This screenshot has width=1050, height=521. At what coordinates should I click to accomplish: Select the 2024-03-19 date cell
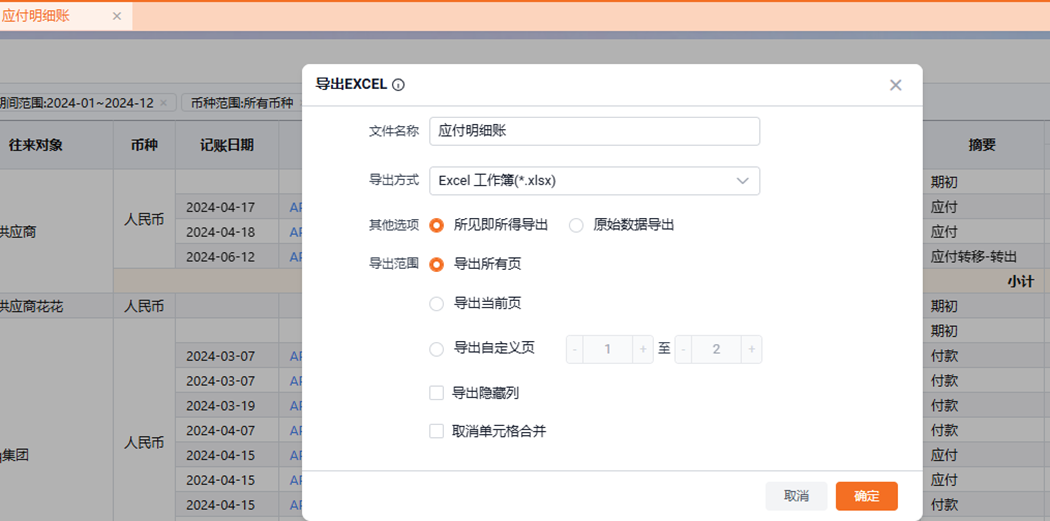(227, 406)
